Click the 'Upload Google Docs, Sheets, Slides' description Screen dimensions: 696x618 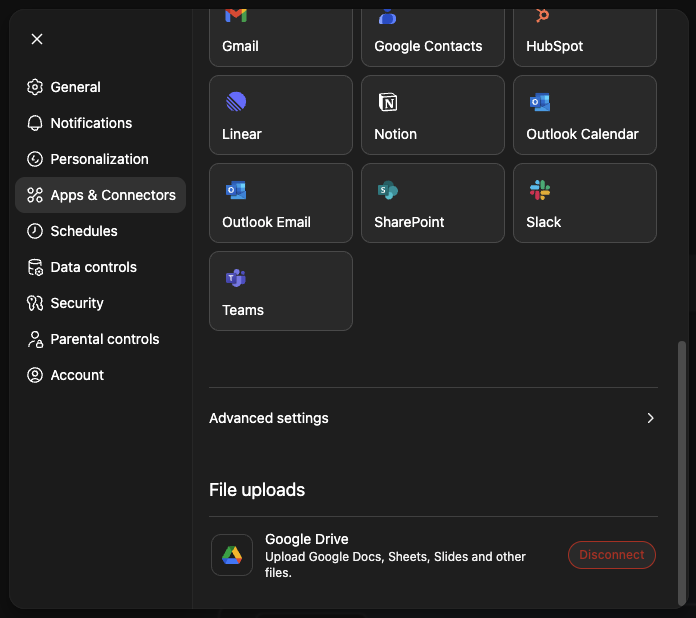click(395, 564)
